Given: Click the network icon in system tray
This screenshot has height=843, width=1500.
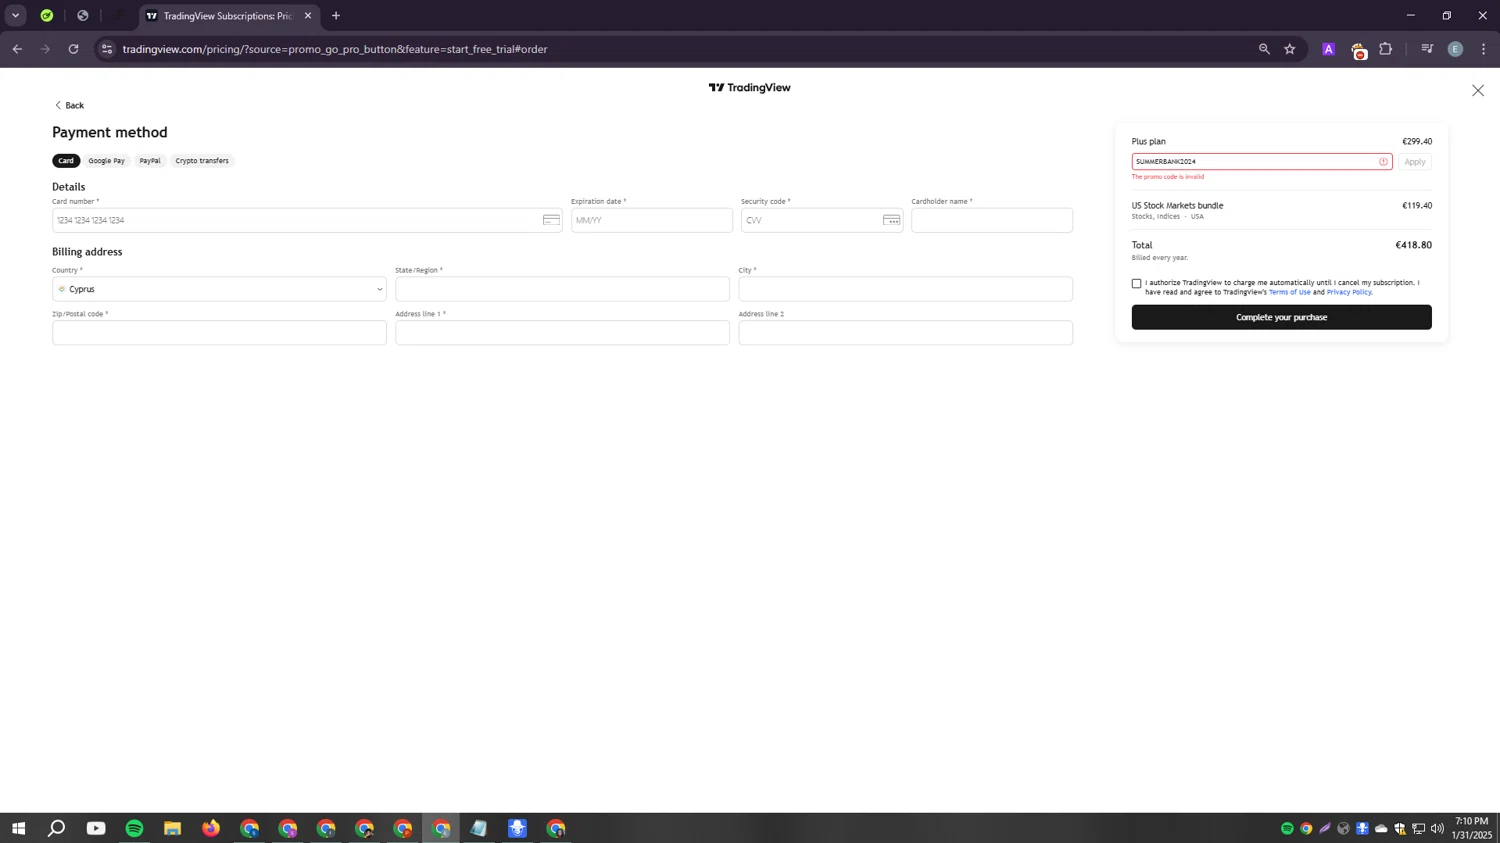Looking at the screenshot, I should coord(1418,828).
